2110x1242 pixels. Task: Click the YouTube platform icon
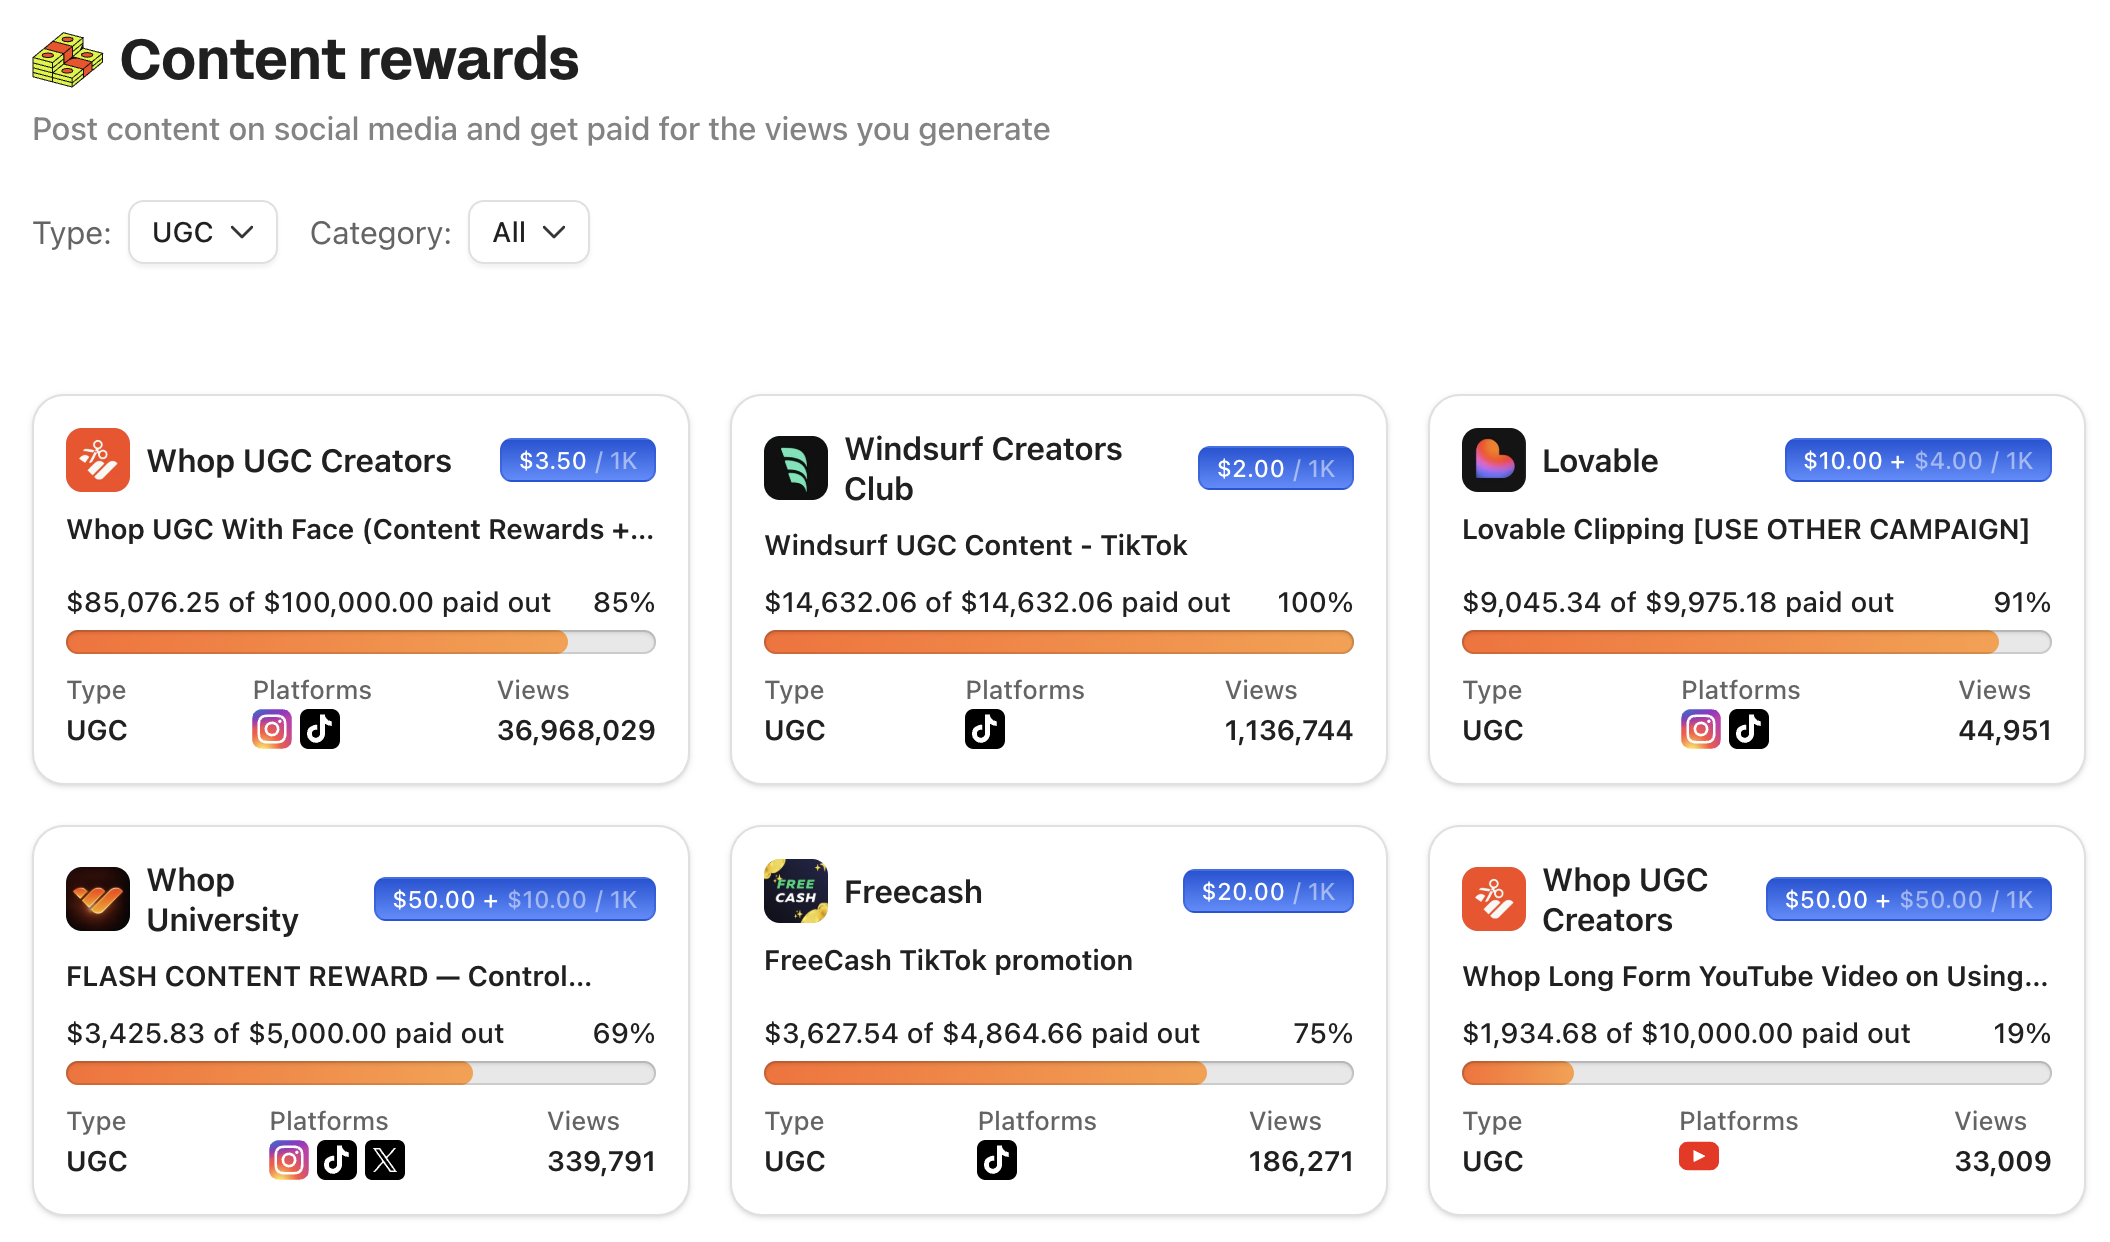tap(1698, 1157)
